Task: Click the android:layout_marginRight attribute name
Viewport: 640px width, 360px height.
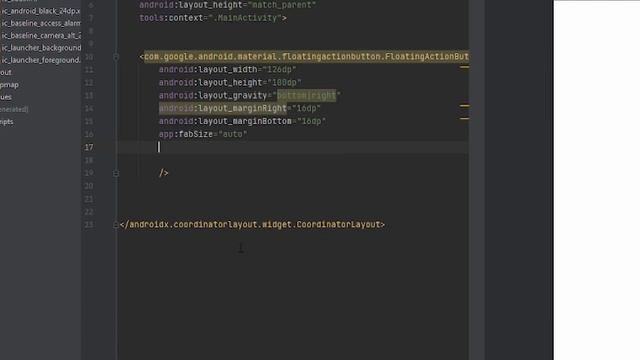Action: (x=223, y=108)
